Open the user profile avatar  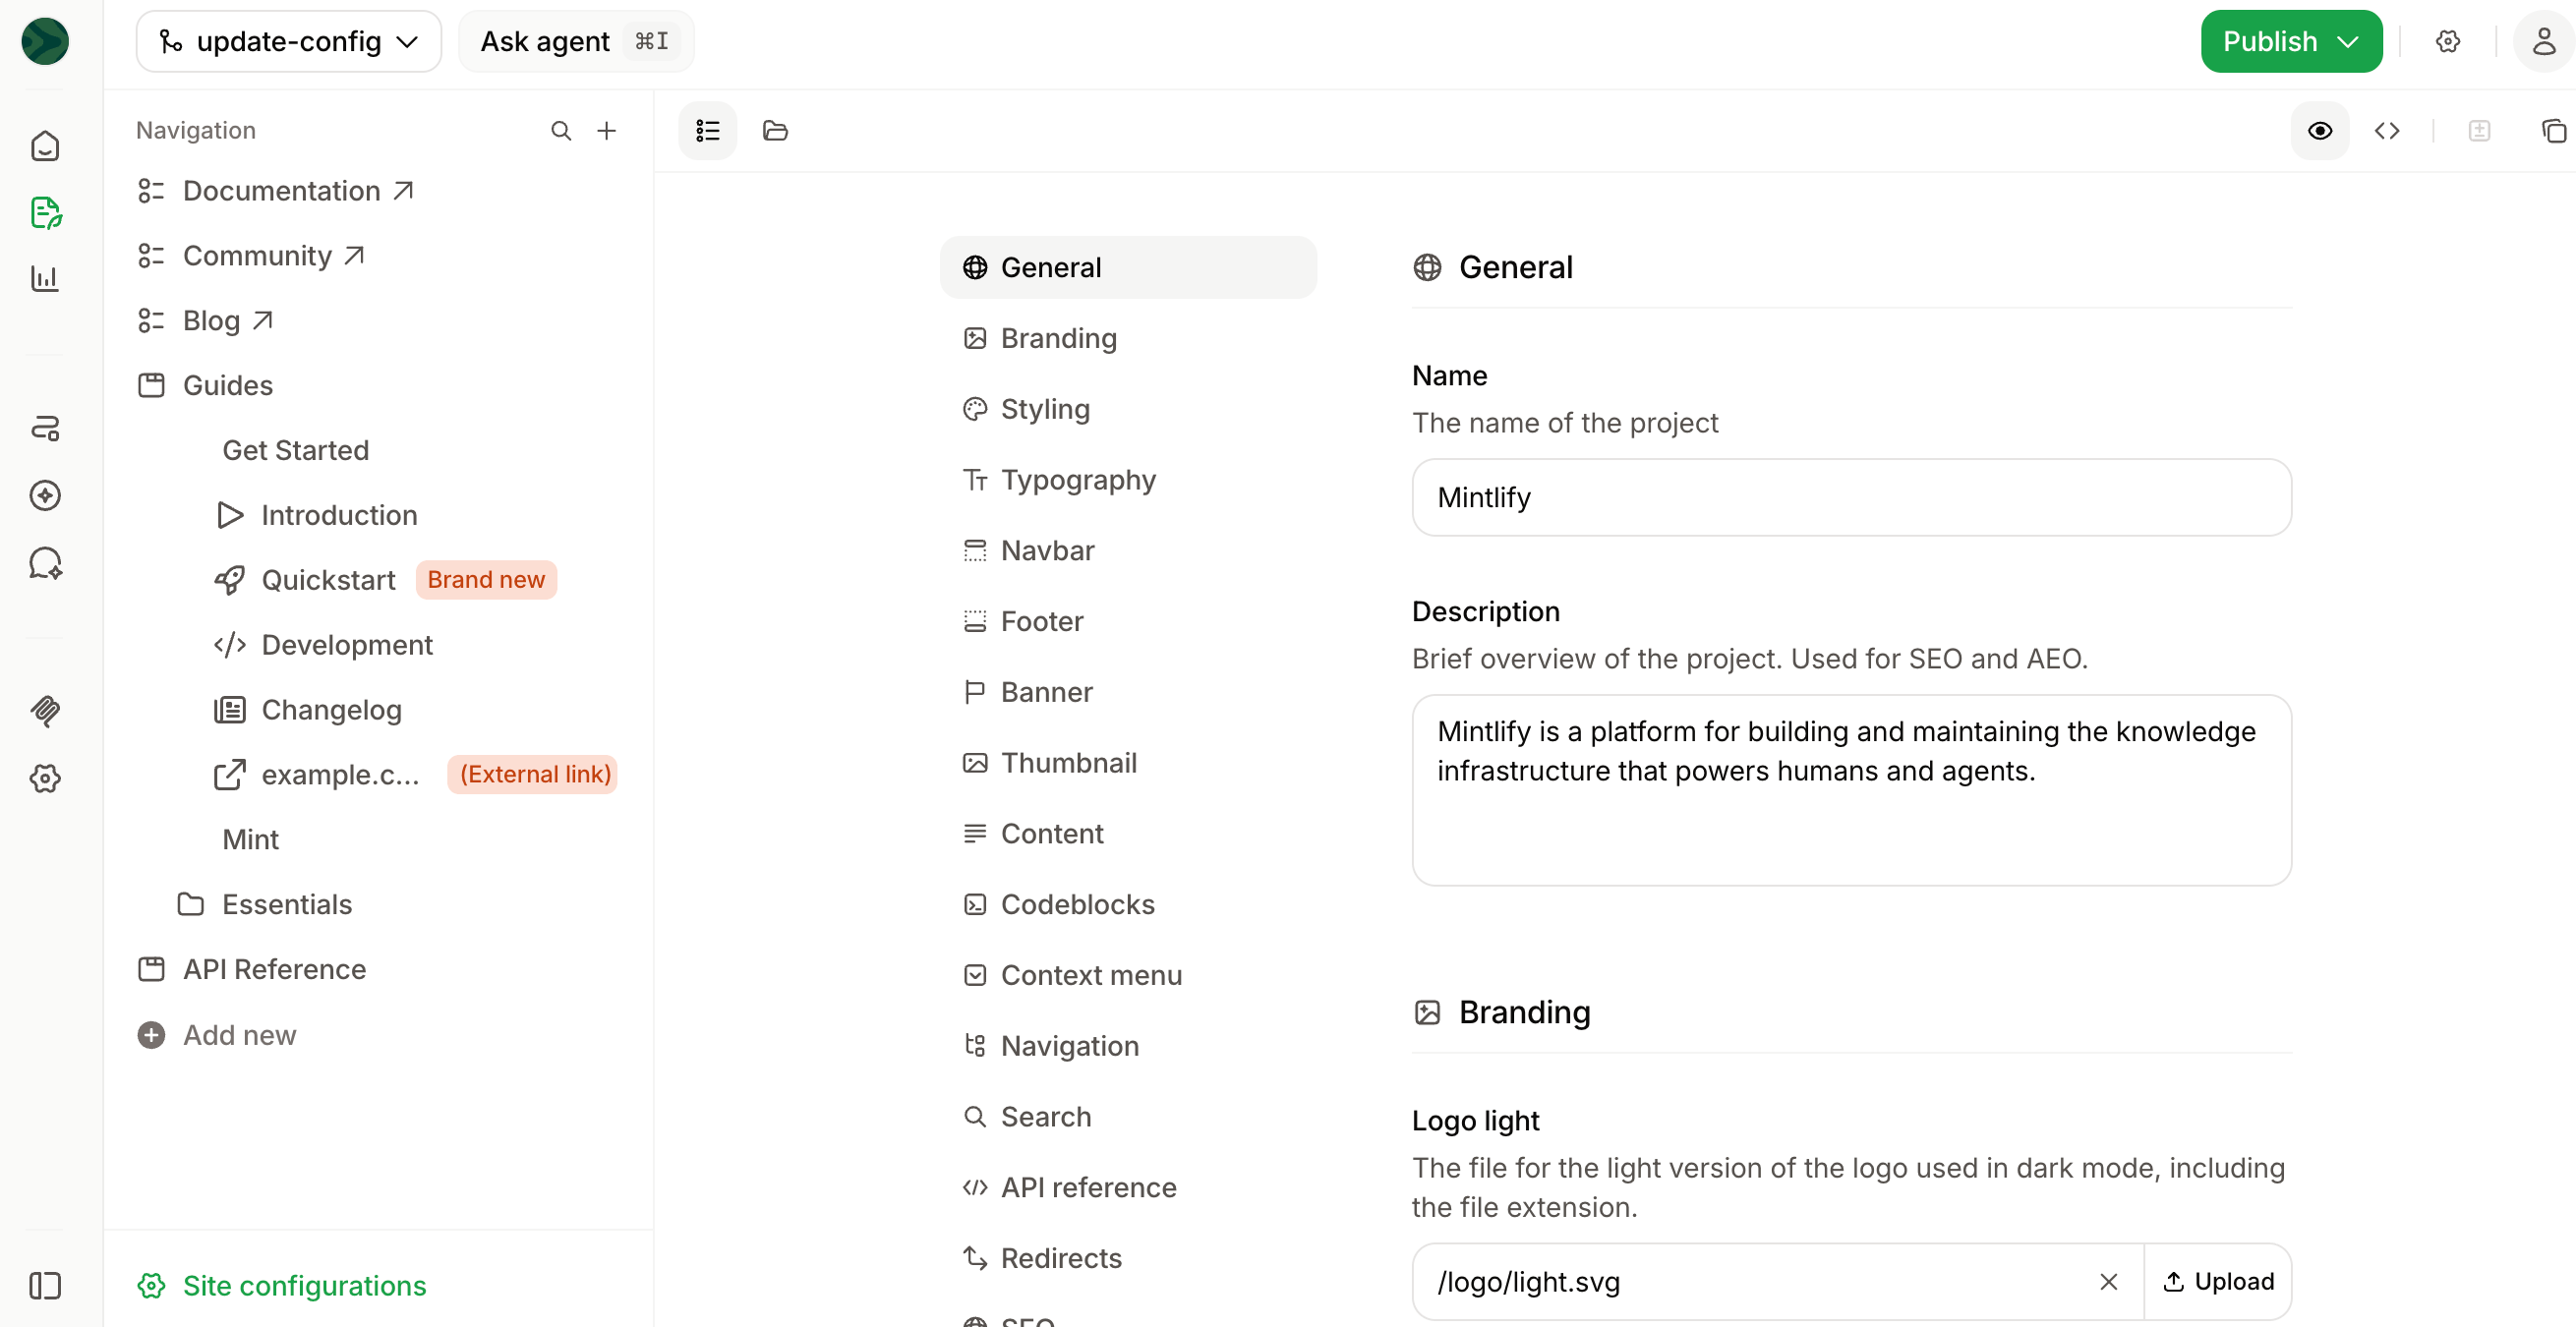pos(2543,41)
